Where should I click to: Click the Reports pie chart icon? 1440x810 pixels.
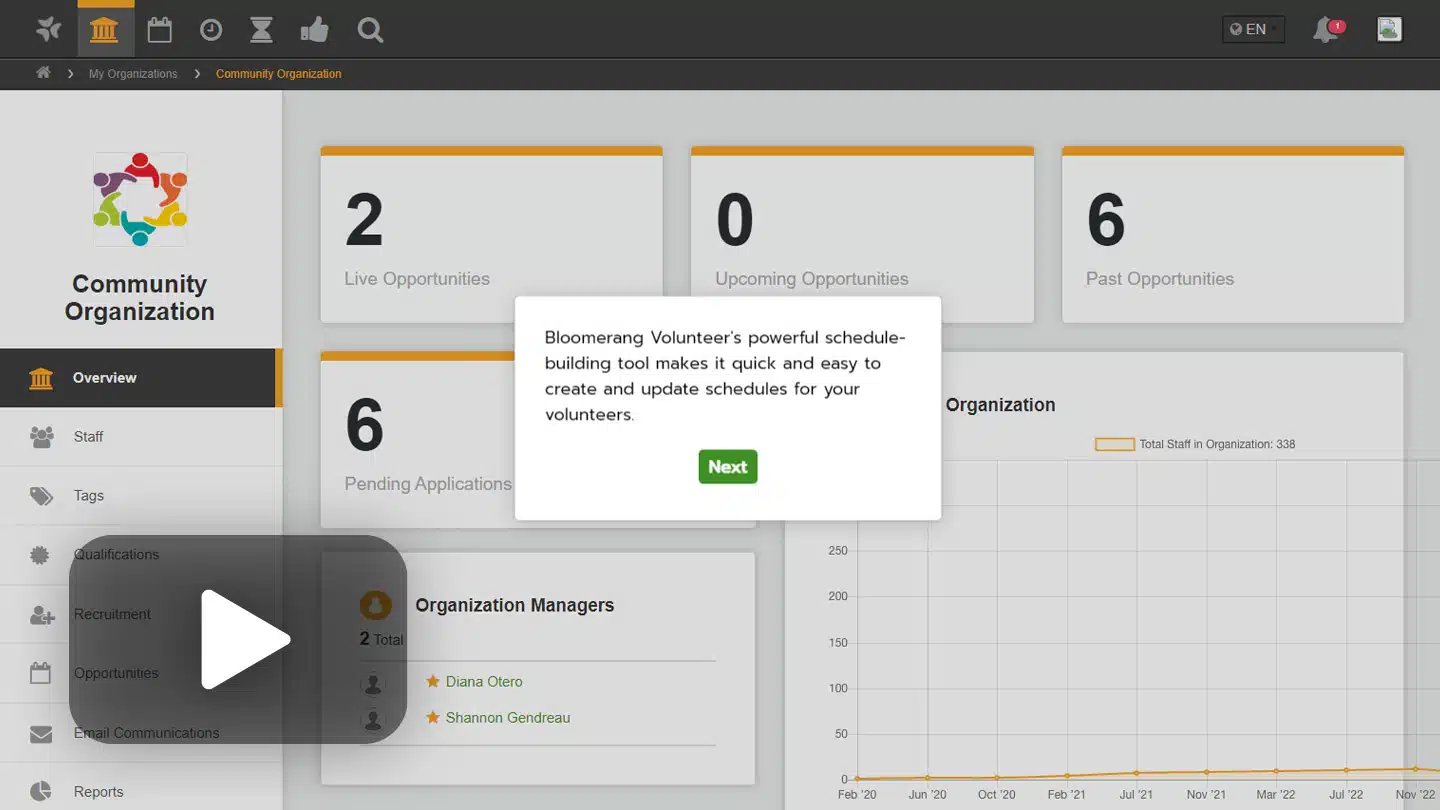41,791
